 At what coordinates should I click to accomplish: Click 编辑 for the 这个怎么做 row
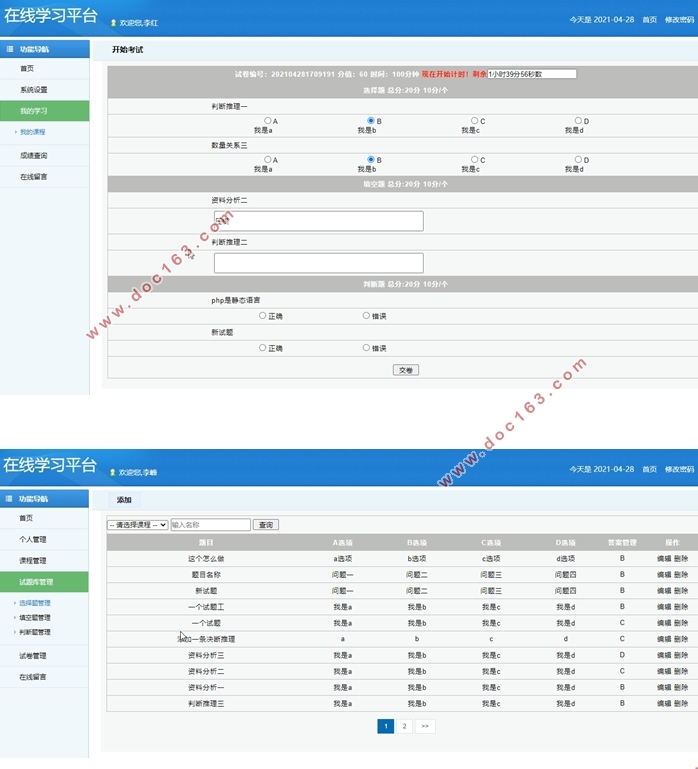pyautogui.click(x=664, y=559)
